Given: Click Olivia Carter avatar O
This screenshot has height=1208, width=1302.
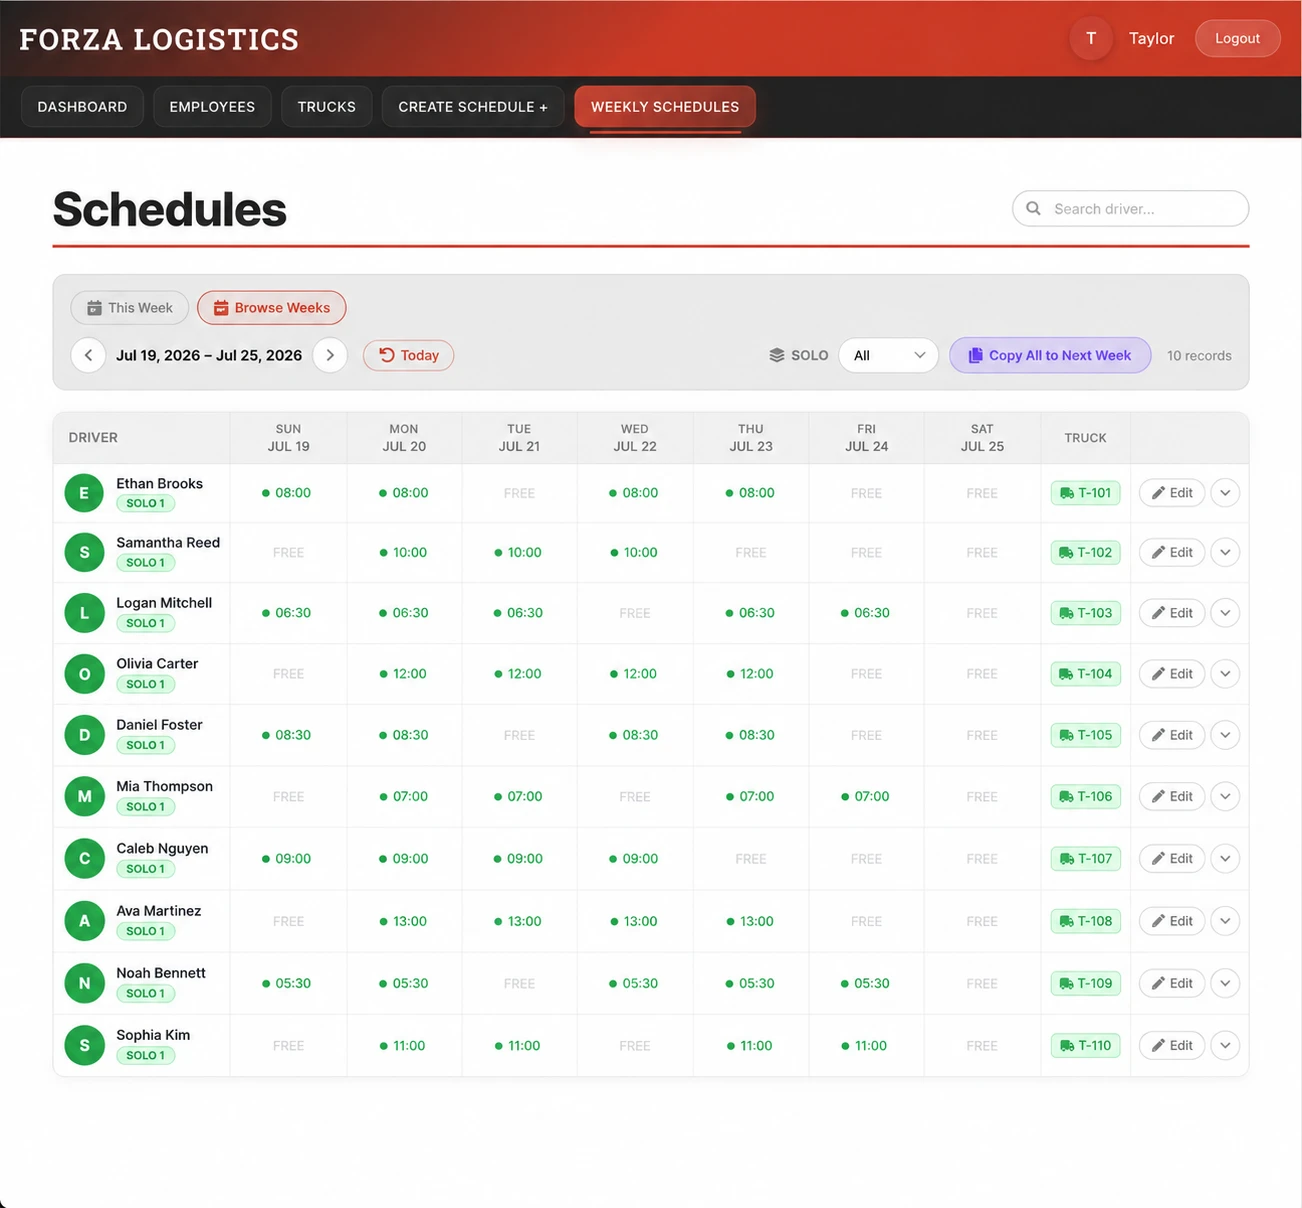Looking at the screenshot, I should pyautogui.click(x=84, y=674).
